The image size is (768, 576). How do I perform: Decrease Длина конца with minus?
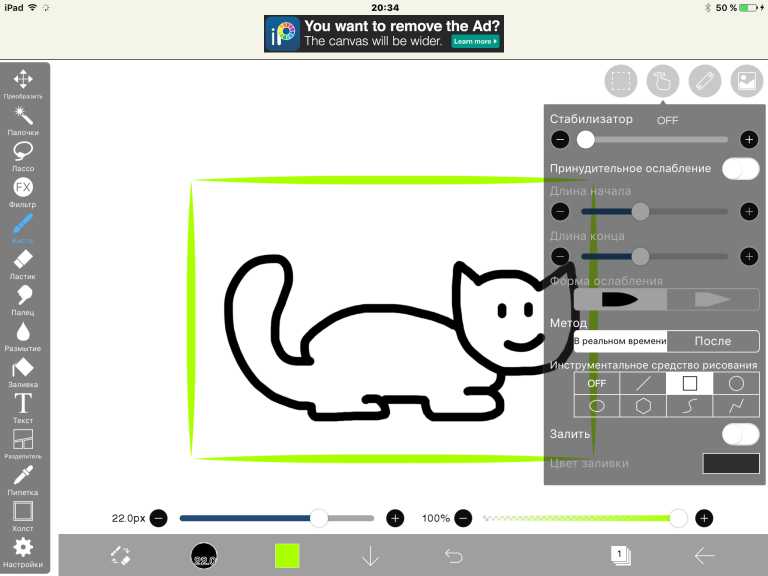click(560, 256)
